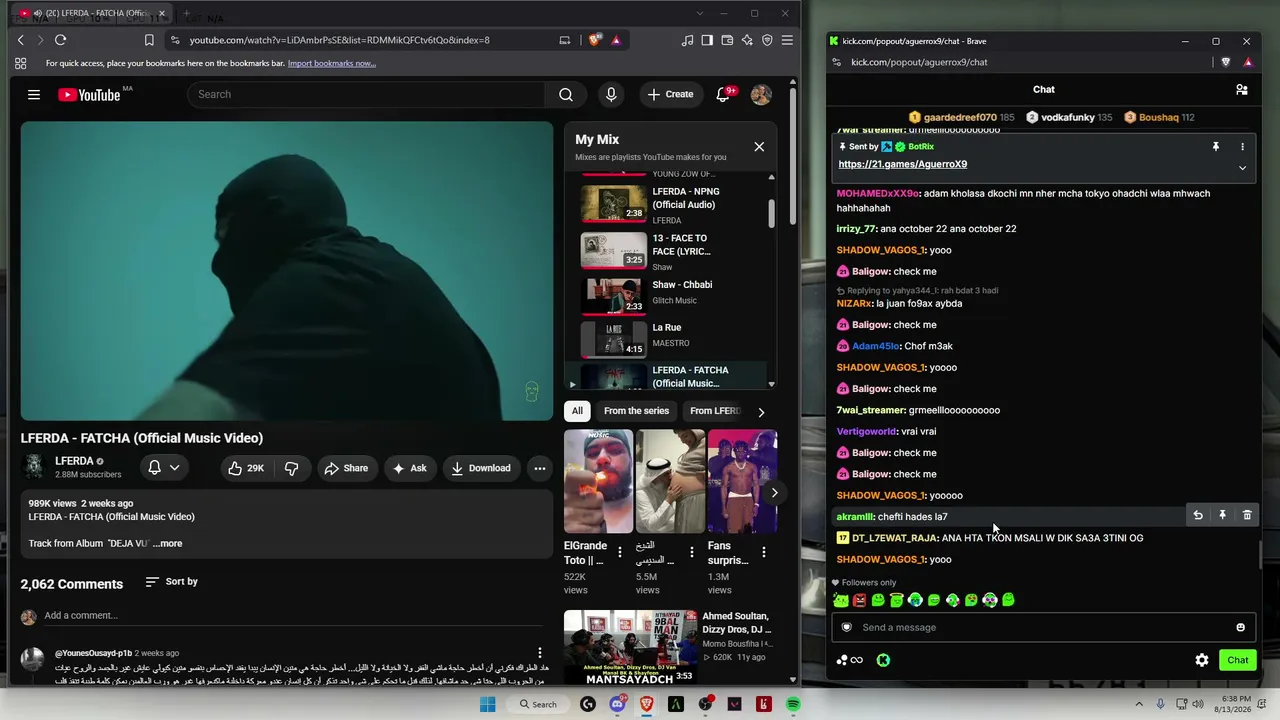Viewport: 1280px width, 720px height.
Task: Open the Windows Start menu
Action: [488, 704]
